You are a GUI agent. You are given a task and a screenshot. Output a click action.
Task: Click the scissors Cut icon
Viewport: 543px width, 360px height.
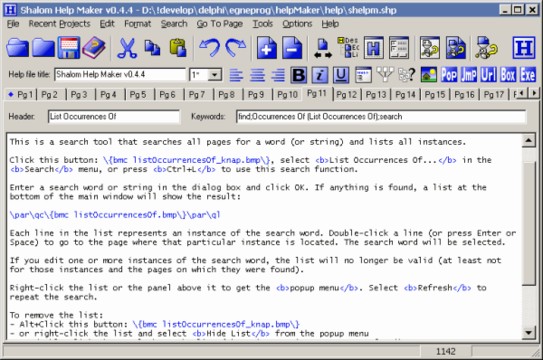click(x=127, y=48)
